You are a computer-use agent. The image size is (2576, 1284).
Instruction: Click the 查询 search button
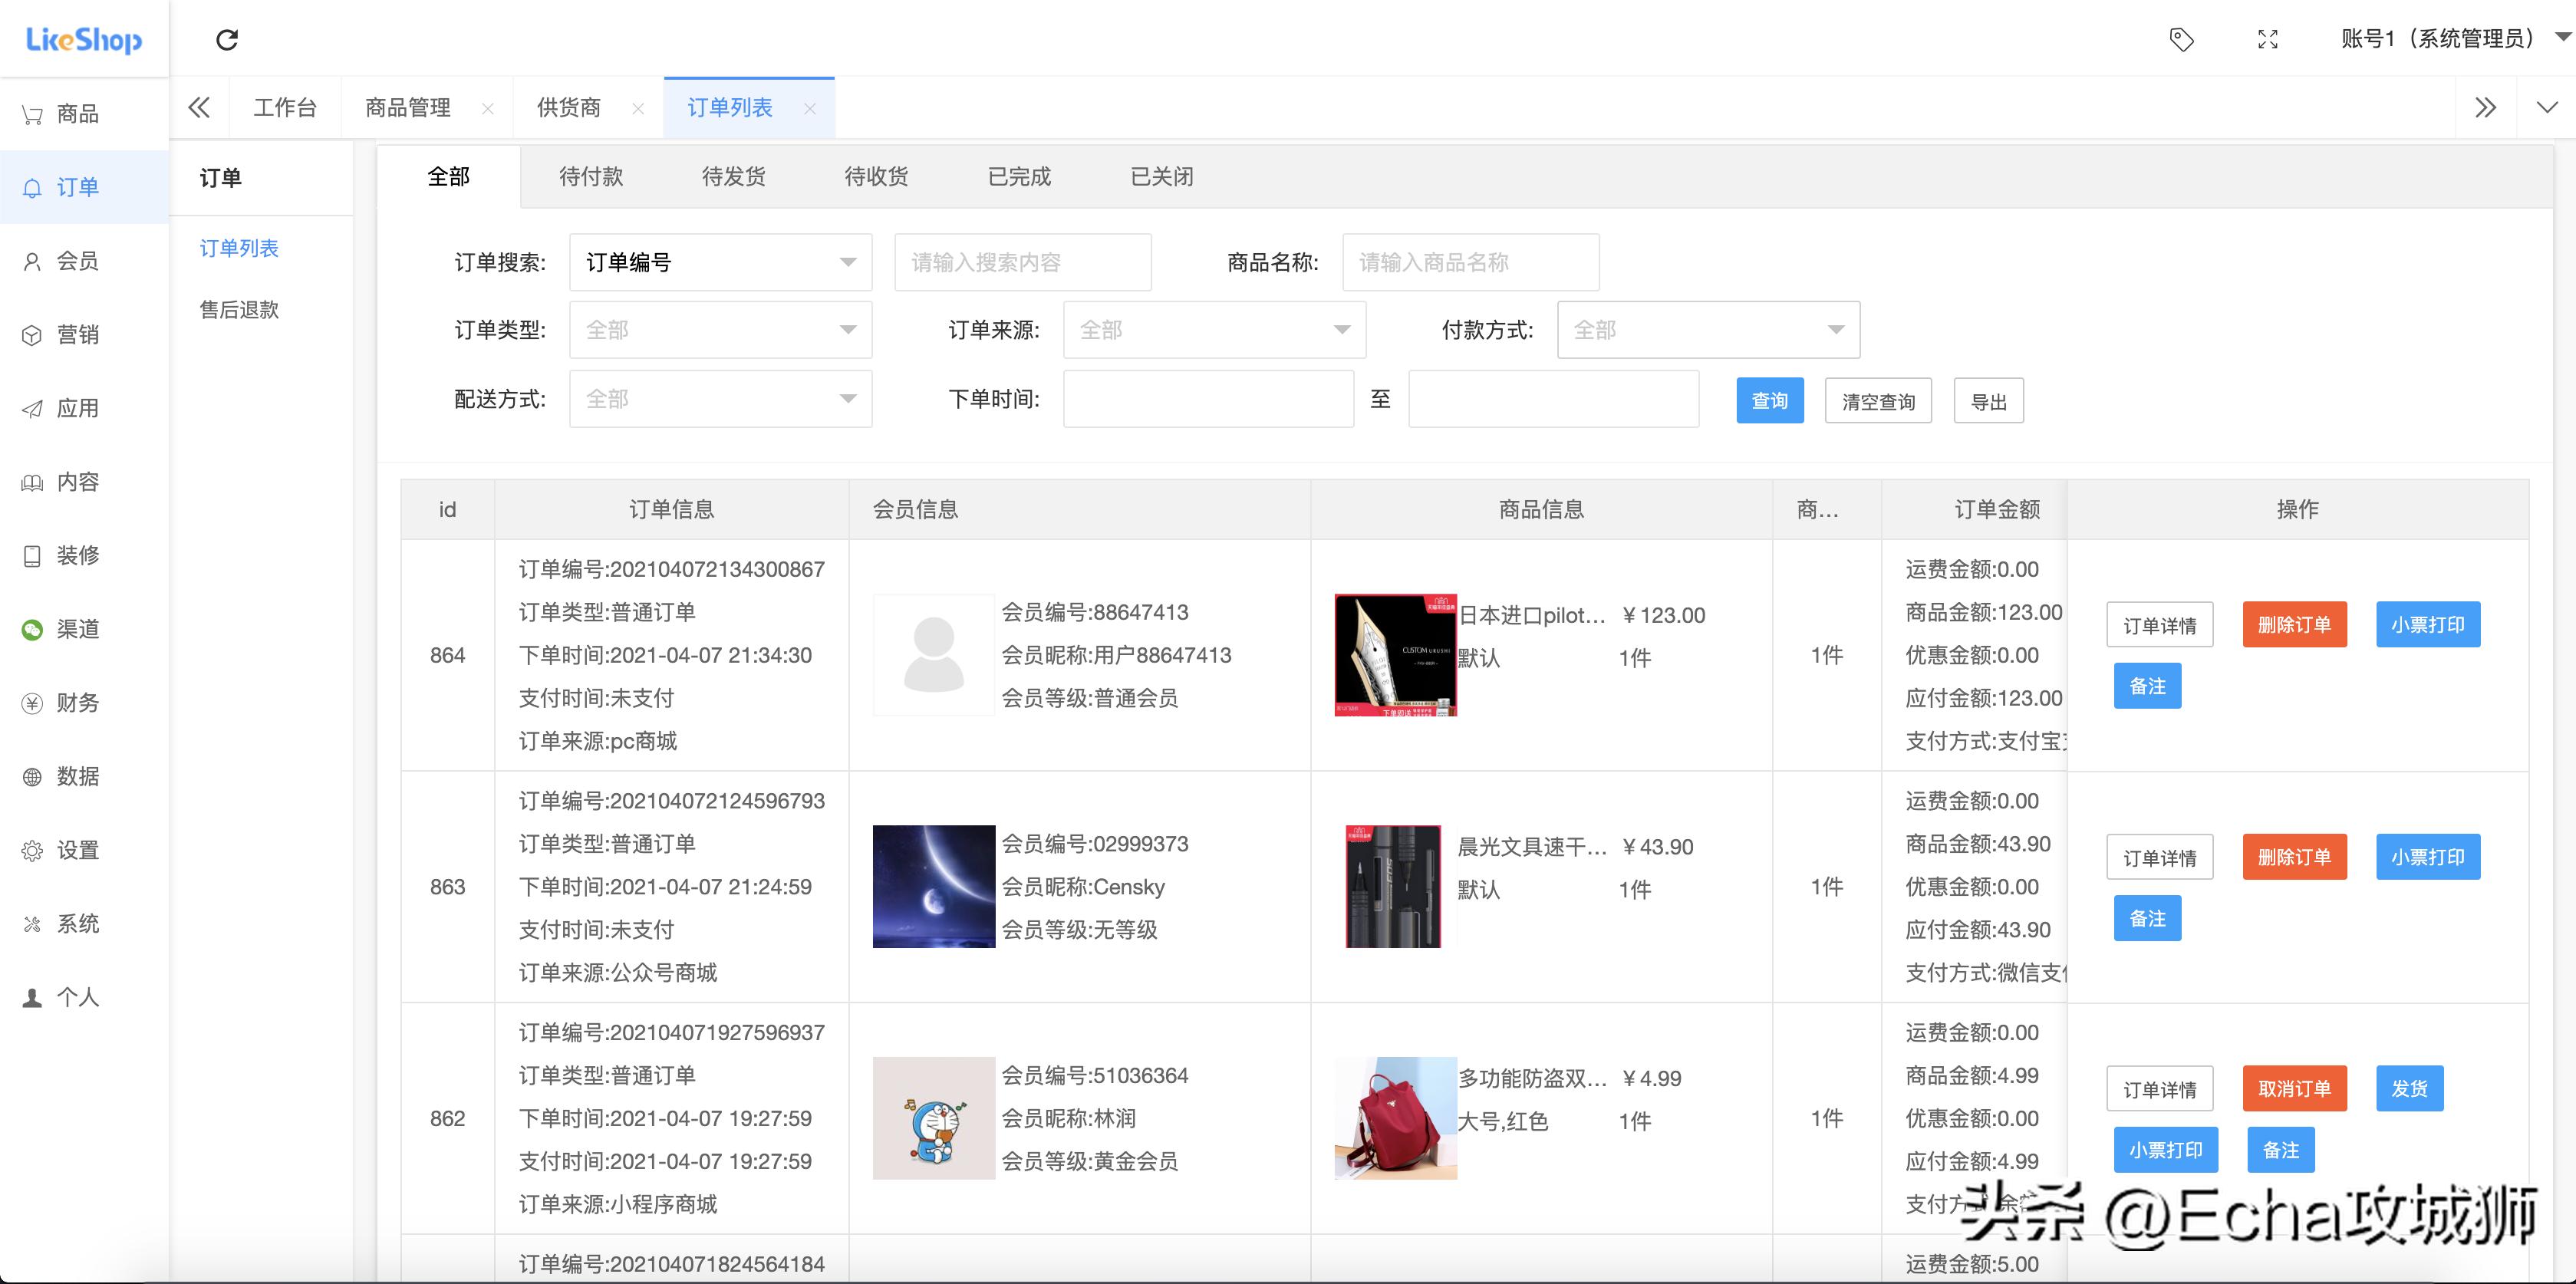point(1769,400)
